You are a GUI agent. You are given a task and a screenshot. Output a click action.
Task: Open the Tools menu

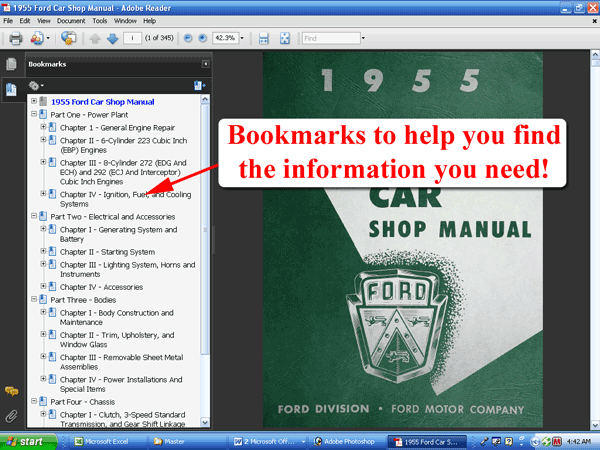pyautogui.click(x=99, y=21)
